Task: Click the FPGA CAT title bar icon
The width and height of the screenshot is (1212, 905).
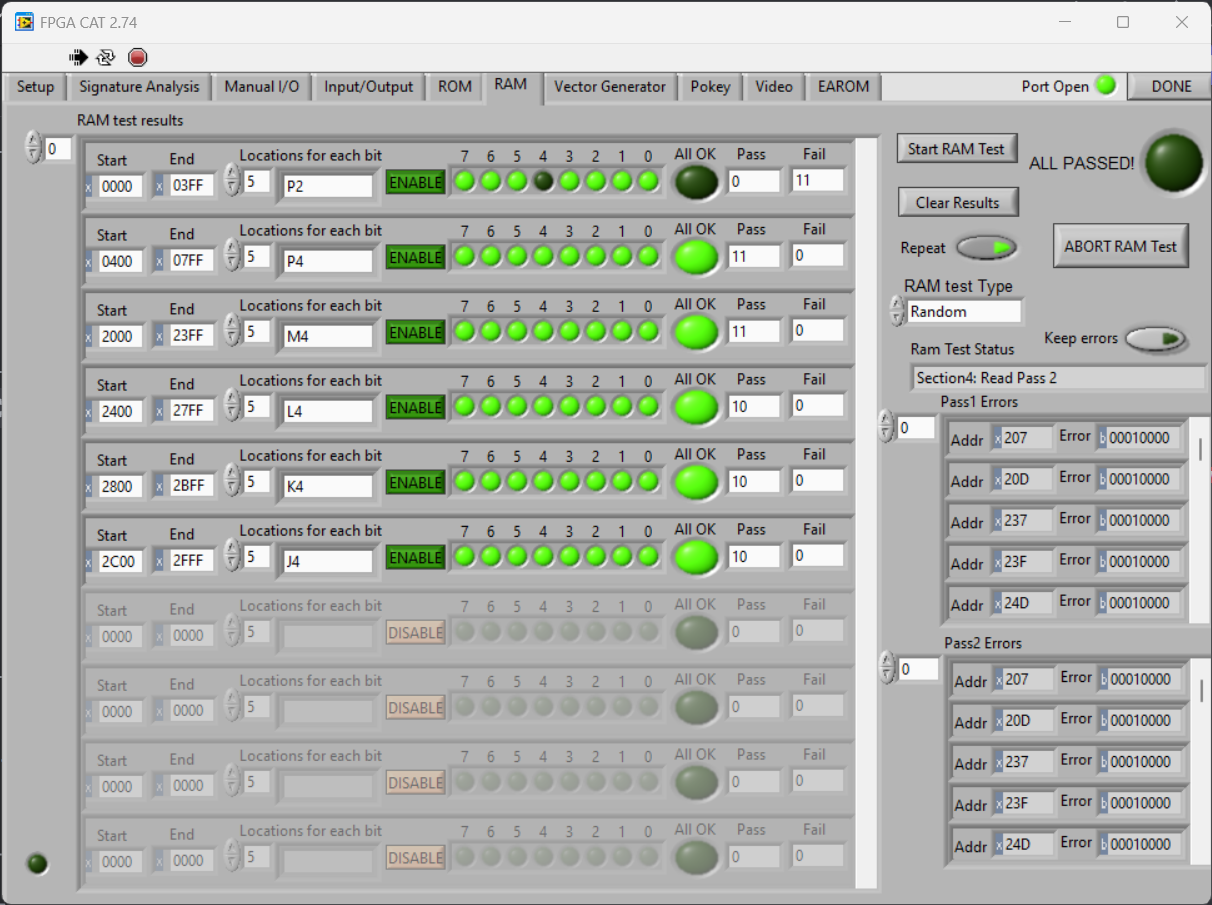Action: click(24, 21)
